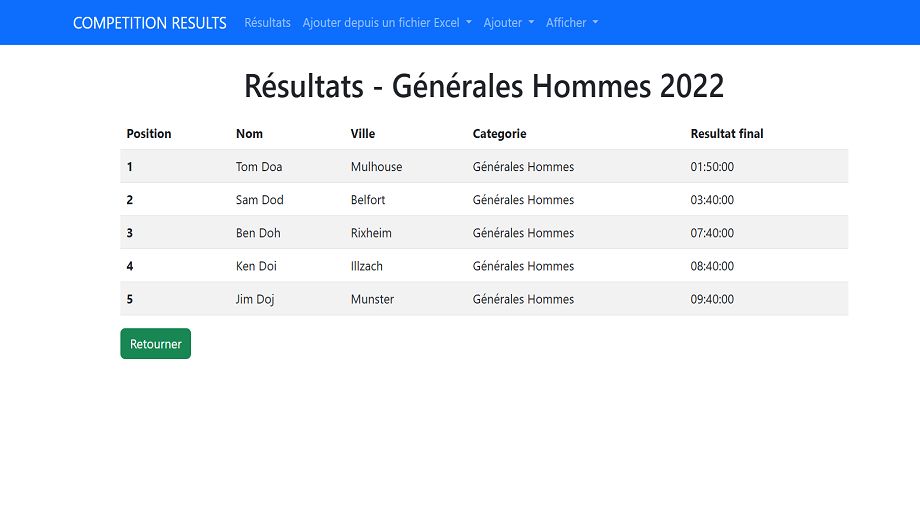Screen dimensions: 920x510
Task: Open the Ajouter dropdown menu
Action: pos(509,23)
